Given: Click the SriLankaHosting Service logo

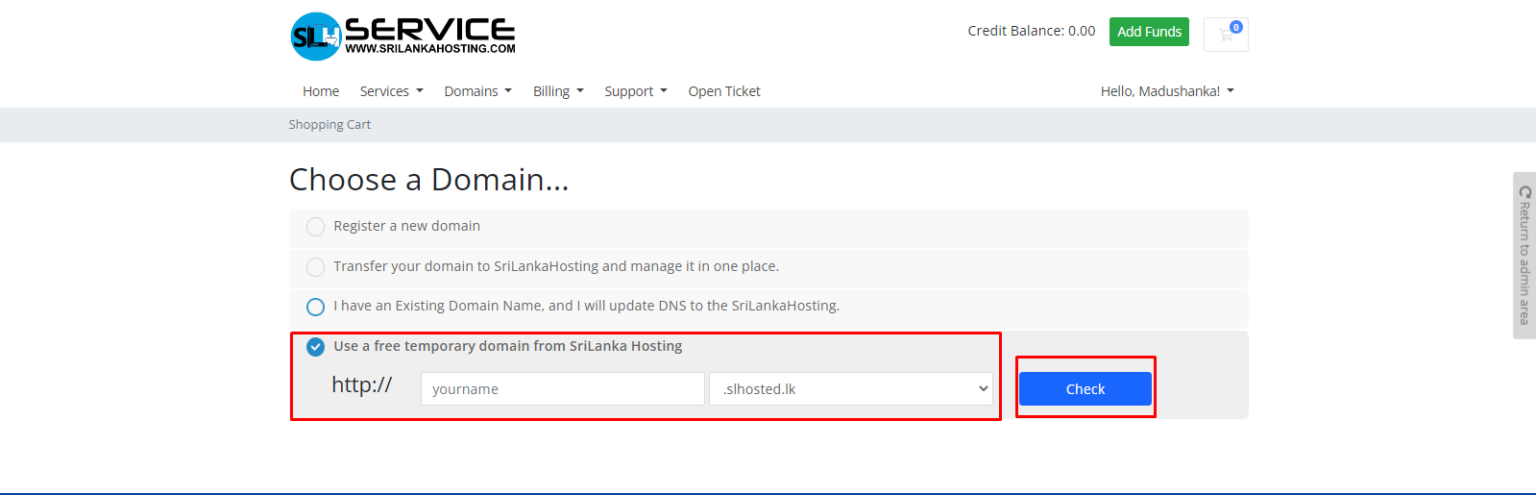Looking at the screenshot, I should click(x=403, y=36).
